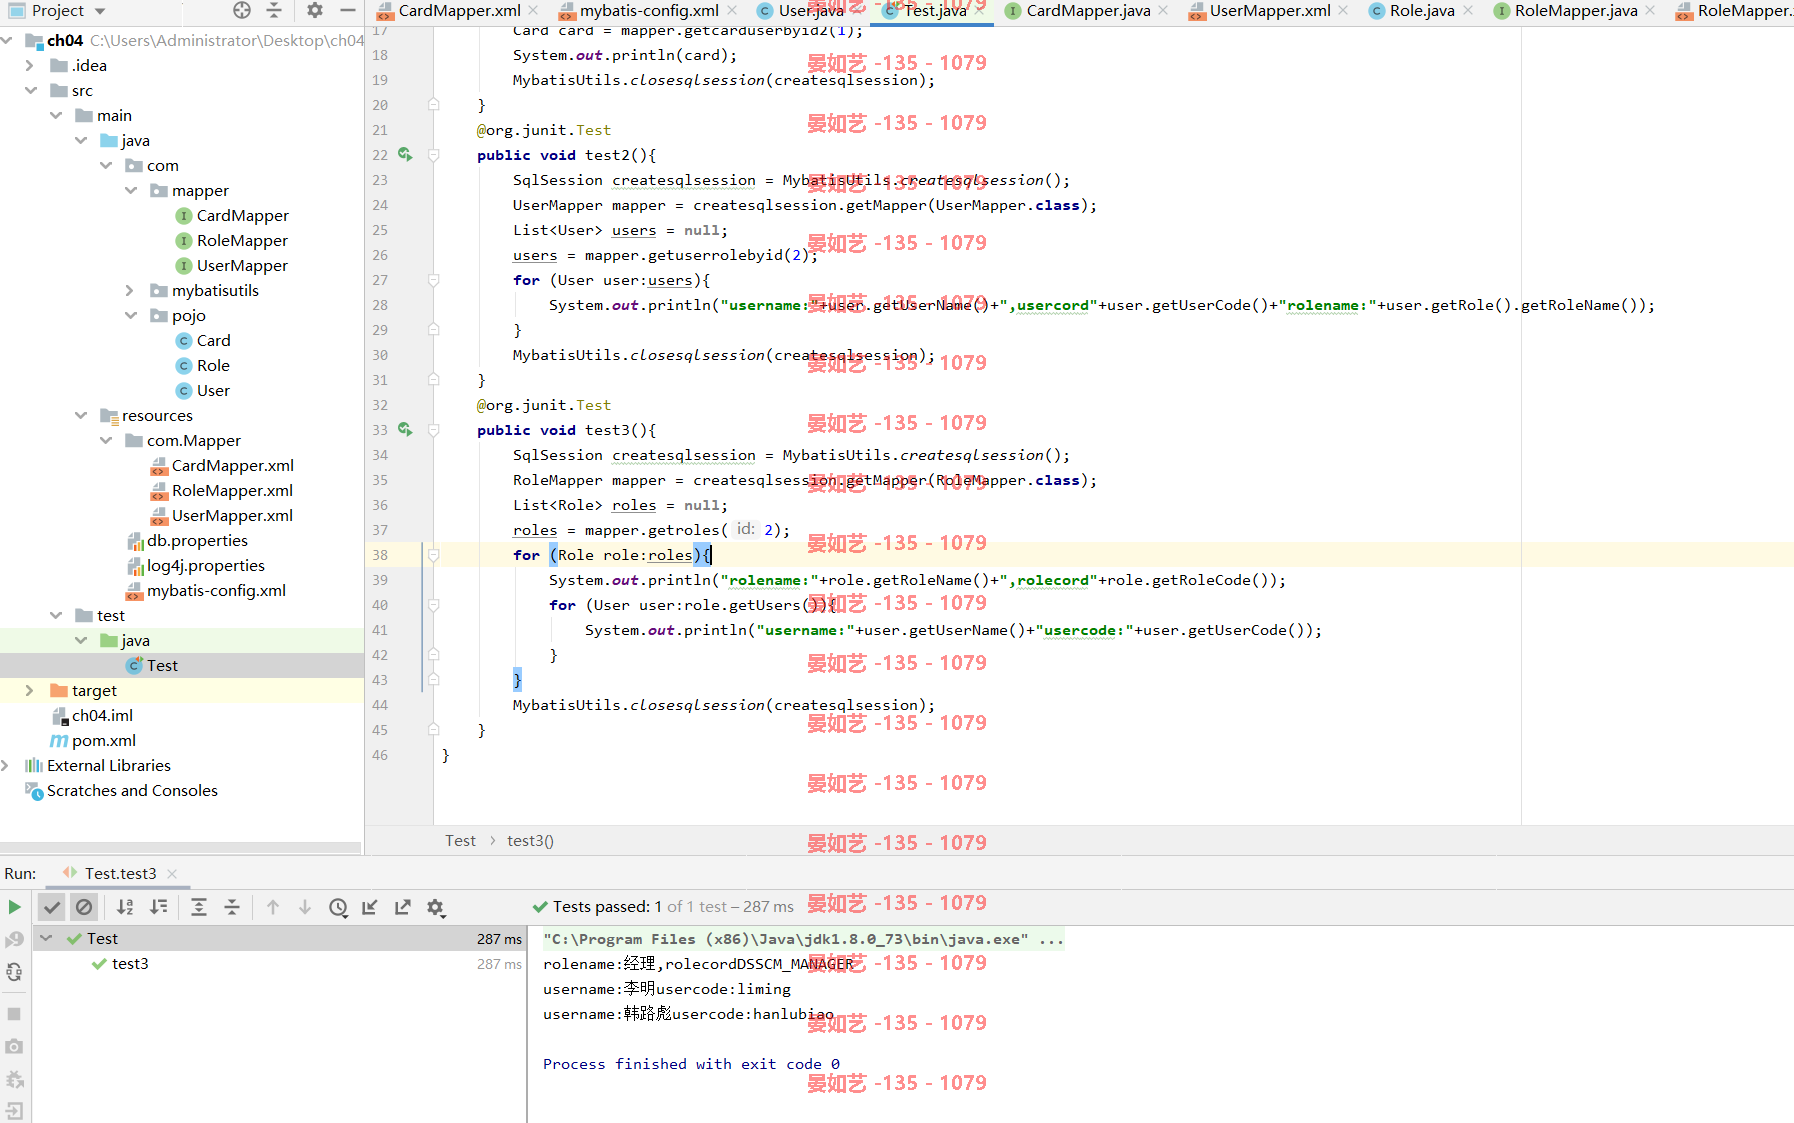Open test history clock dropdown
The width and height of the screenshot is (1794, 1123).
pyautogui.click(x=339, y=907)
